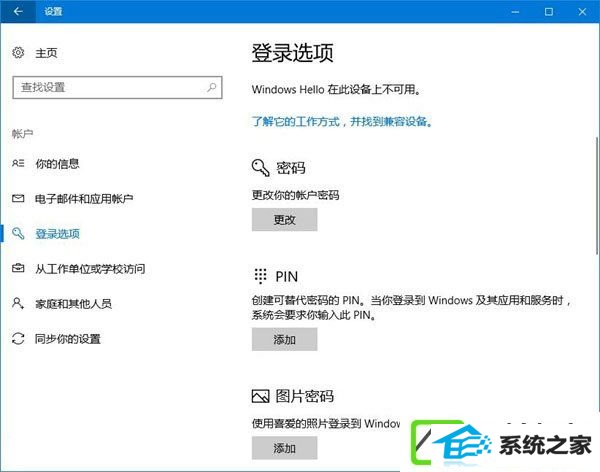This screenshot has height=472, width=600.
Task: Minimize the Settings window
Action: 515,12
